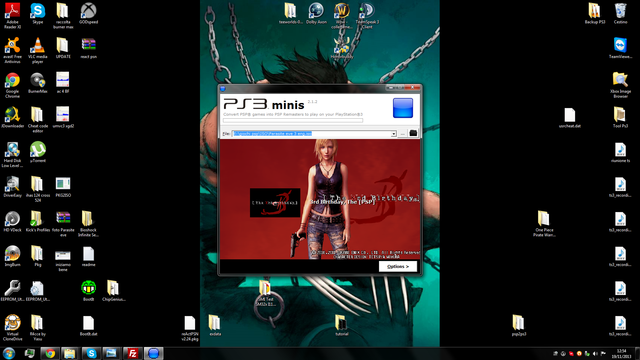Select the Bioshock Infinite folder
This screenshot has height=360, width=640.
tap(88, 224)
